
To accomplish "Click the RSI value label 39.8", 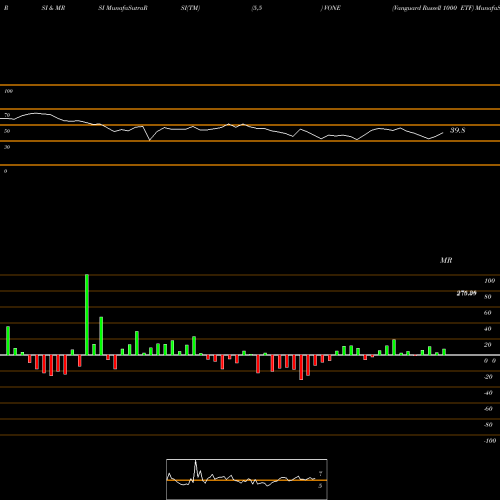I will click(457, 130).
